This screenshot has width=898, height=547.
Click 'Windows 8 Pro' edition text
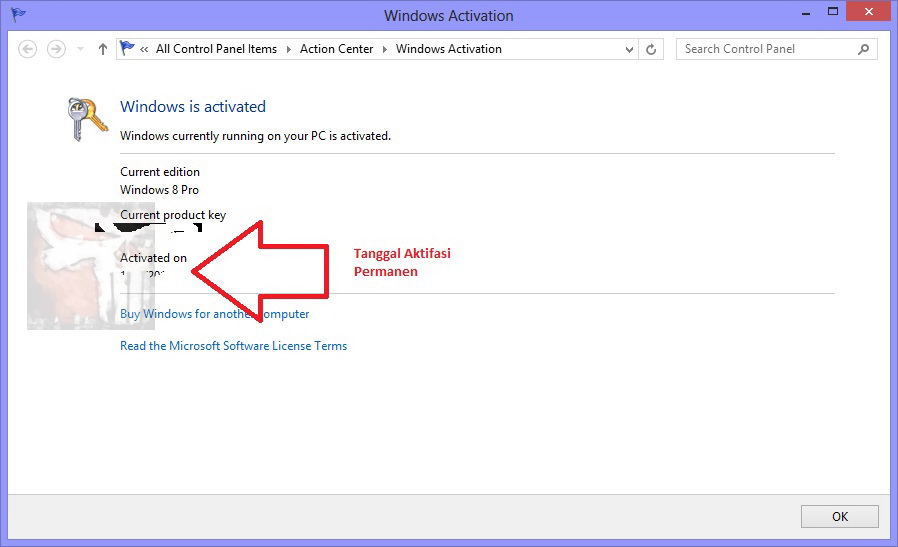(159, 190)
